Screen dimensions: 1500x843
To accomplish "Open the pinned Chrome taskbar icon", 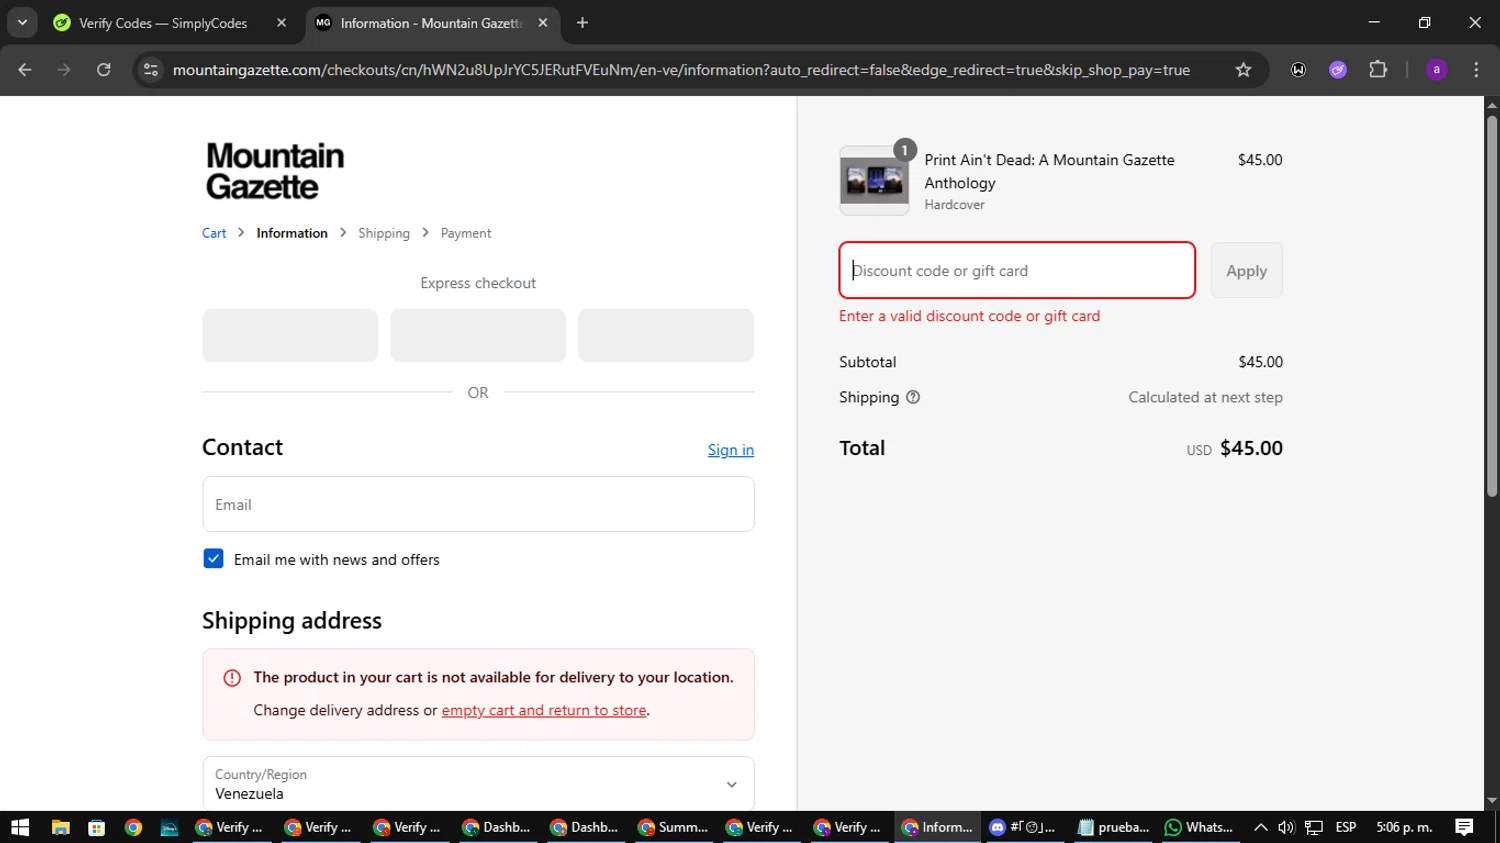I will 133,827.
